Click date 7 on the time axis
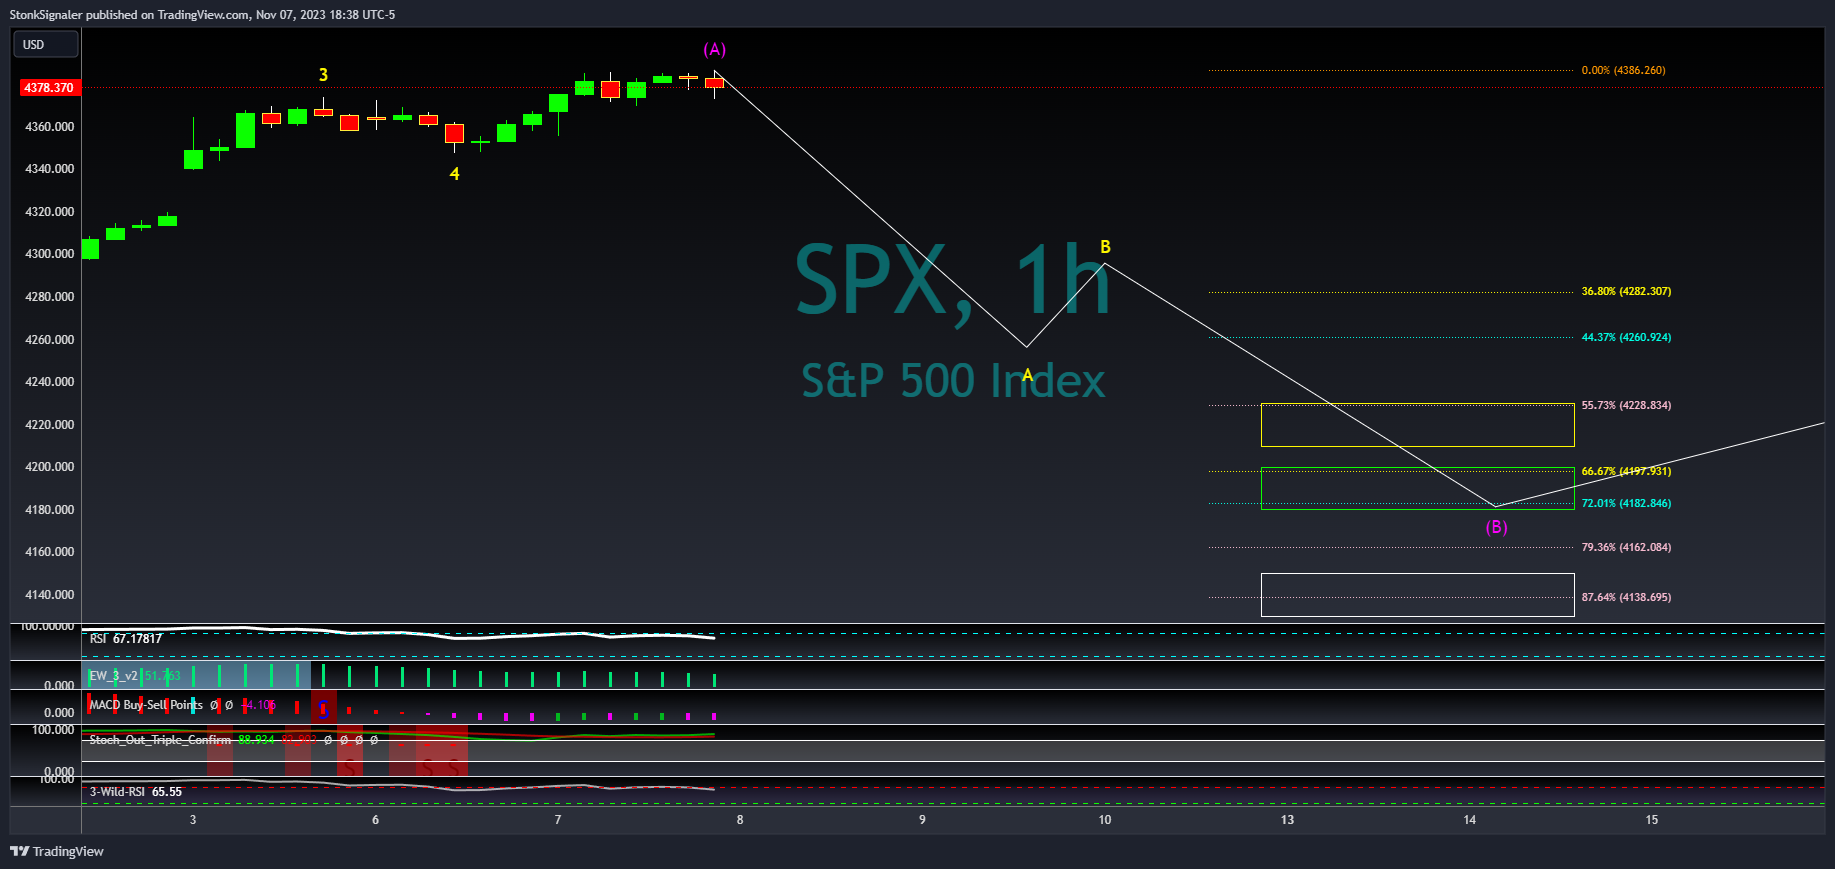The width and height of the screenshot is (1835, 869). tap(558, 820)
